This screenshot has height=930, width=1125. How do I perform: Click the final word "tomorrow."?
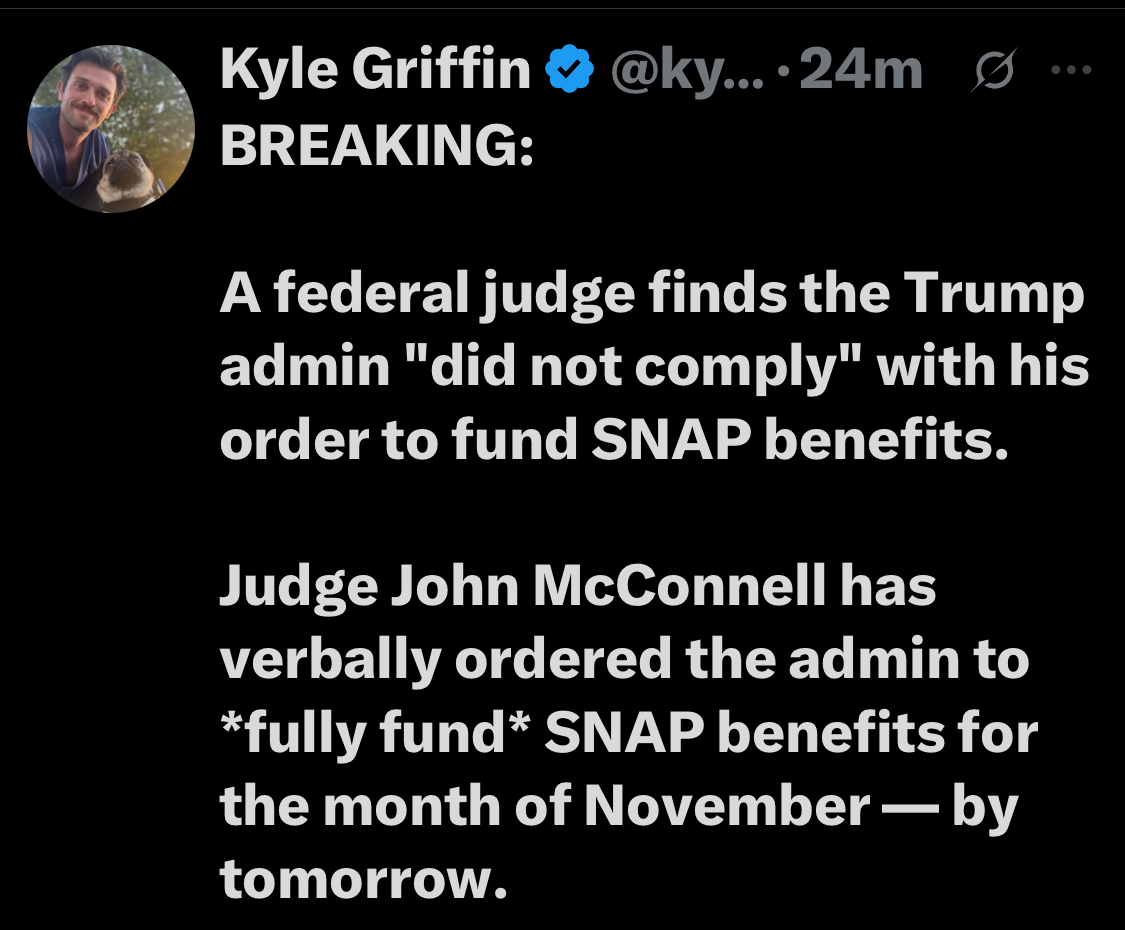coord(357,878)
